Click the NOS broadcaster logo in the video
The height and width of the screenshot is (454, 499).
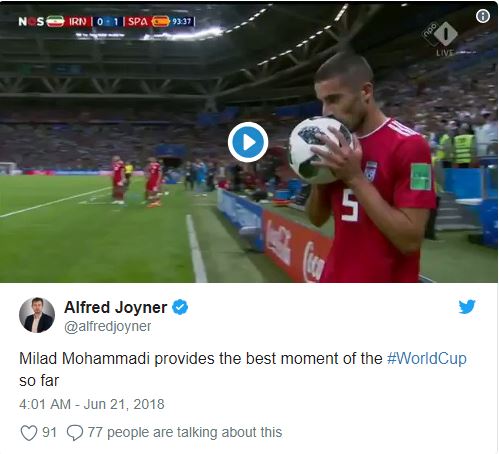[x=31, y=22]
